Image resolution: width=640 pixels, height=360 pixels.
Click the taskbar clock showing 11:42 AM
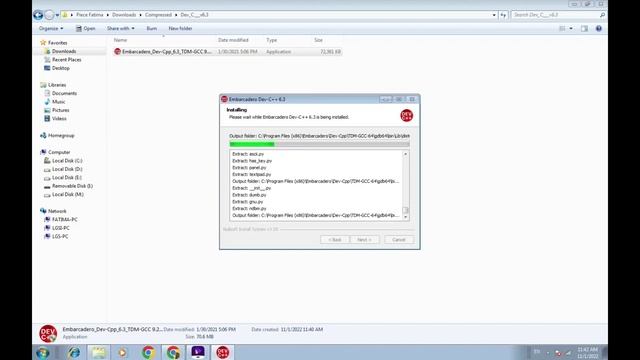[587, 353]
